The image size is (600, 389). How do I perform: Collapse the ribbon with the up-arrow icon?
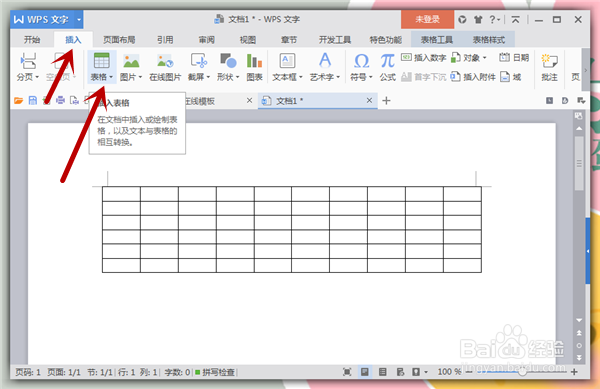pyautogui.click(x=516, y=20)
